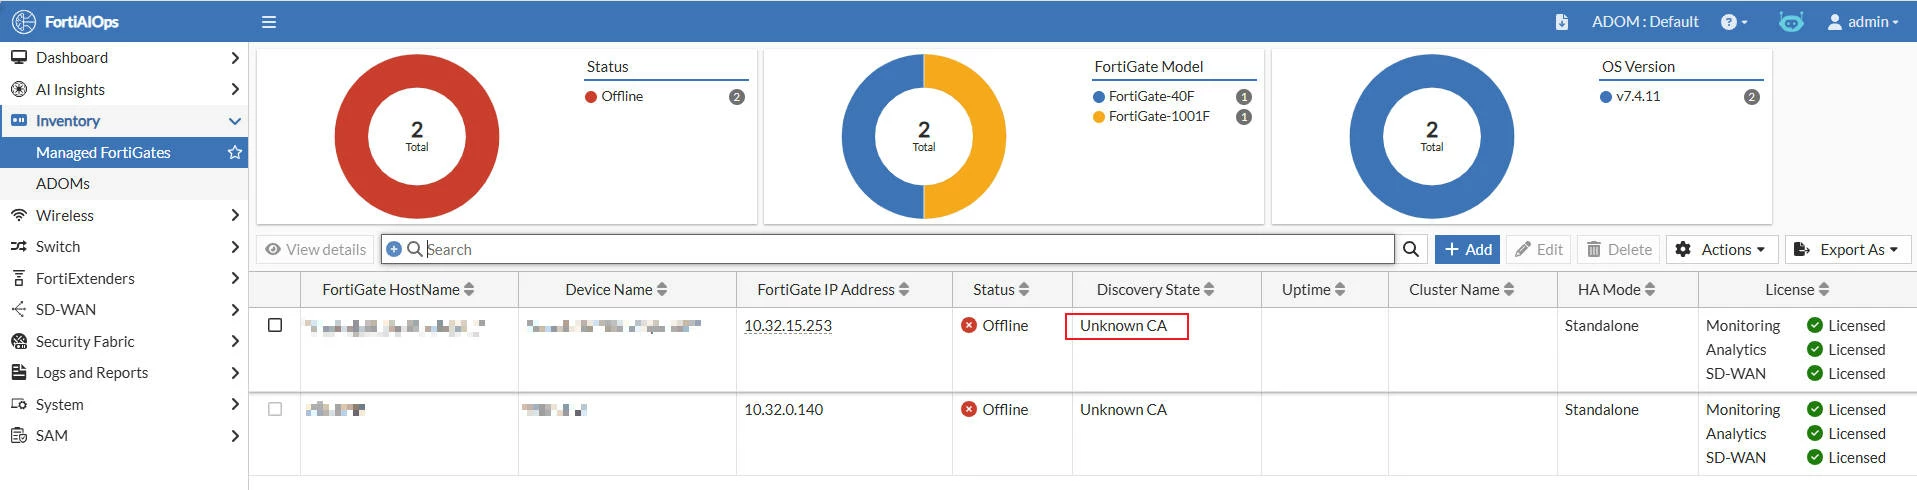
Task: Click the SAM sidebar icon
Action: 18,436
